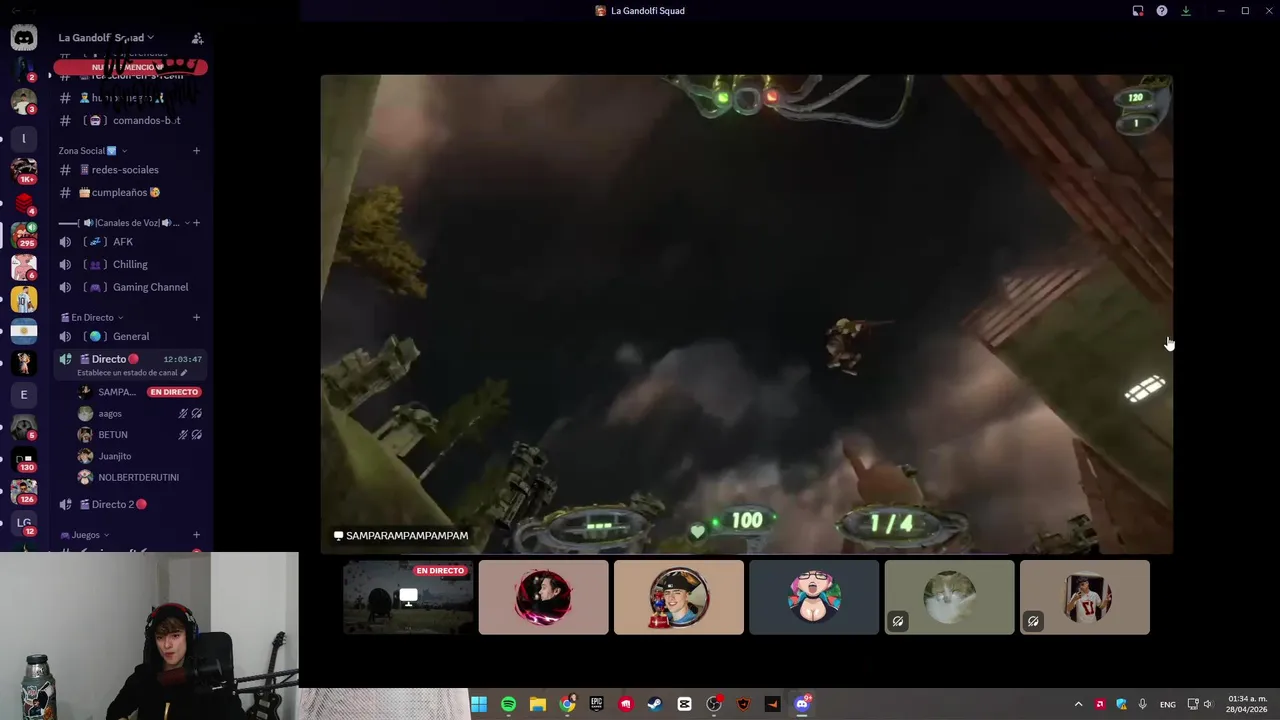Select participant tile with red circle avatar
This screenshot has height=720, width=1280.
543,597
